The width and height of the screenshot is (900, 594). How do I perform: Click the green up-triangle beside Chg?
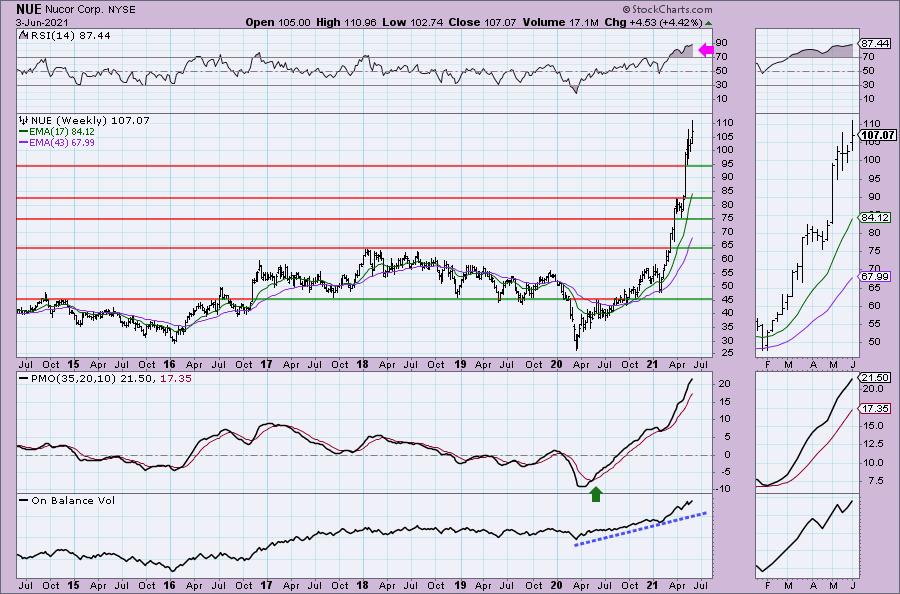[x=708, y=24]
